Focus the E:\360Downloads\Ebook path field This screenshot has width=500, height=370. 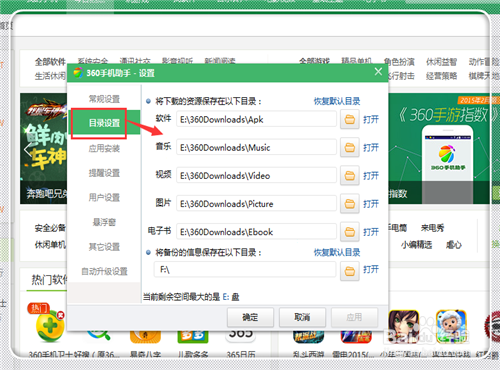[256, 232]
